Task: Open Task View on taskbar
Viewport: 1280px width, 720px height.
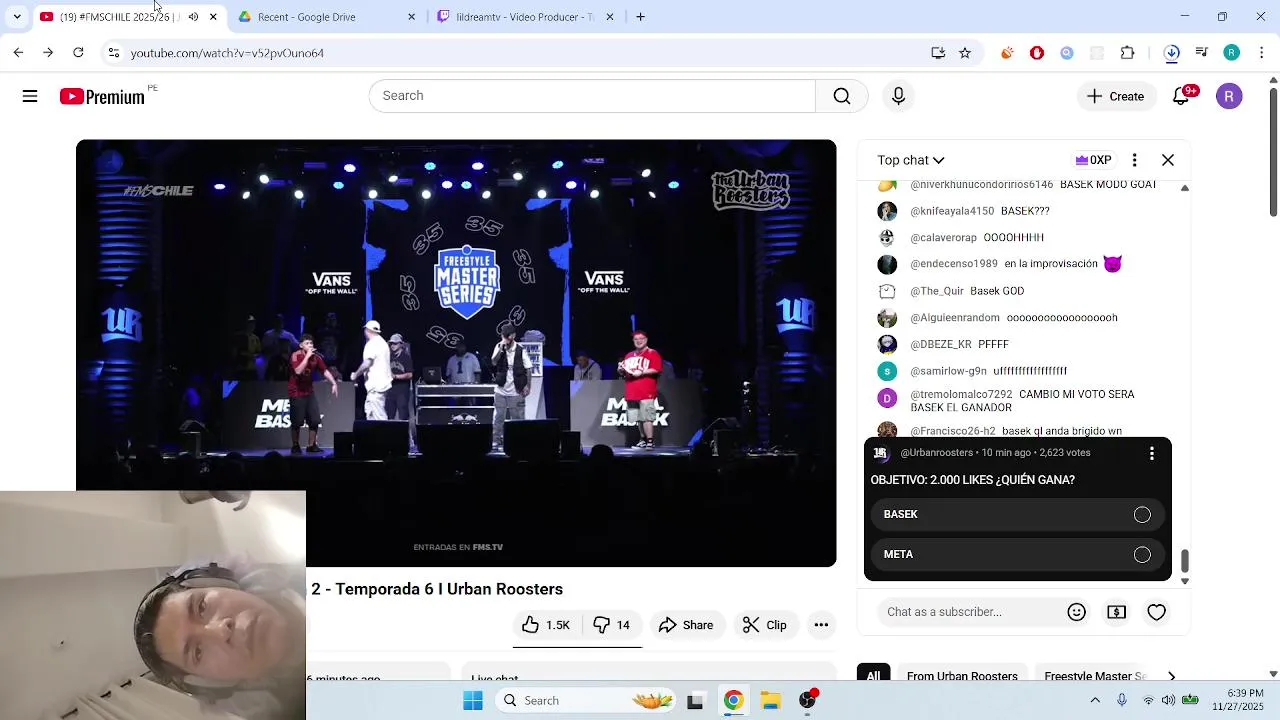Action: 695,701
